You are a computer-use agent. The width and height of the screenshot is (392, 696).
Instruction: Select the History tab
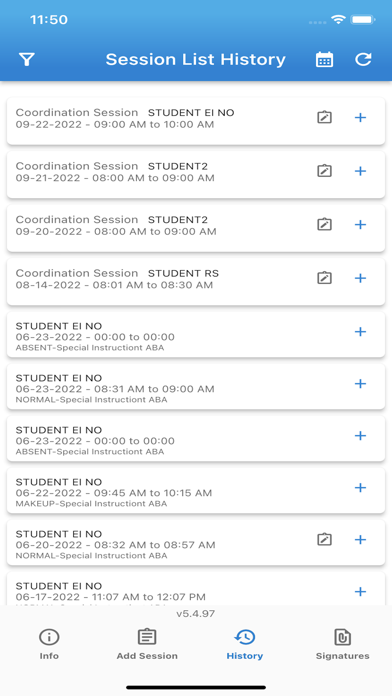245,644
